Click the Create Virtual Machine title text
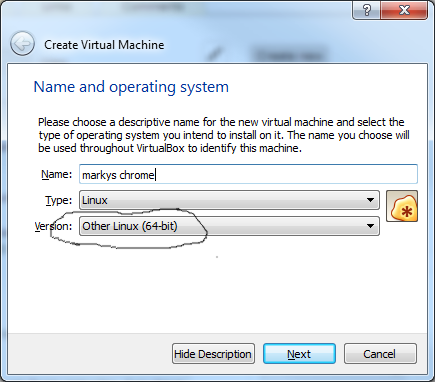The height and width of the screenshot is (382, 435). (x=104, y=45)
